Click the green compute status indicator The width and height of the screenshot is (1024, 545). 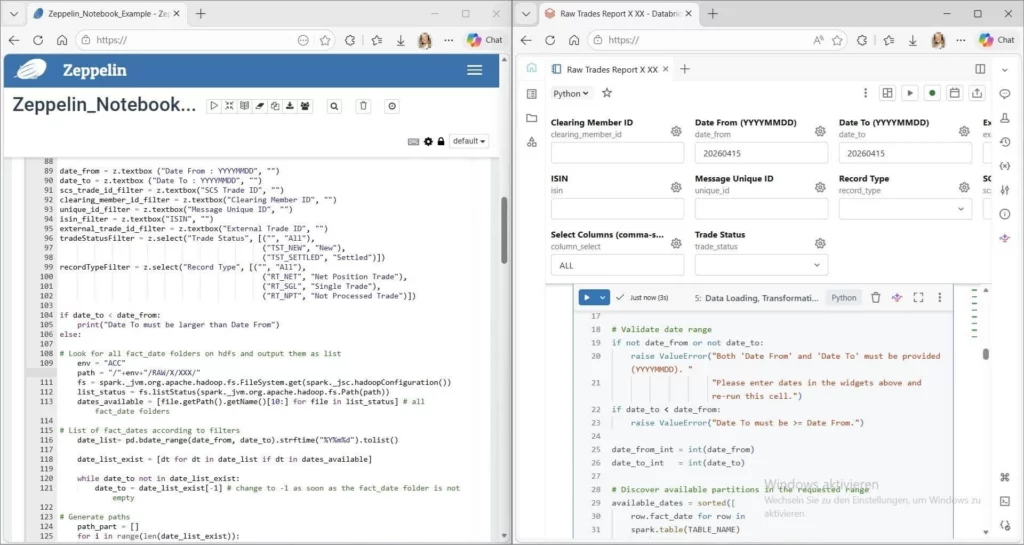(x=932, y=93)
